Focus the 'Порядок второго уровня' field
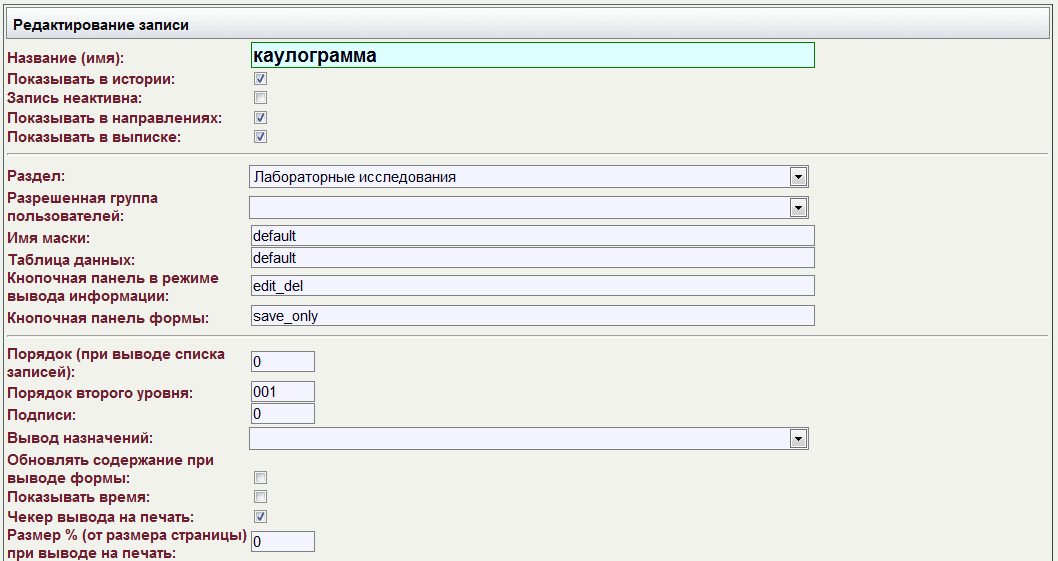The width and height of the screenshot is (1058, 561). click(x=283, y=392)
